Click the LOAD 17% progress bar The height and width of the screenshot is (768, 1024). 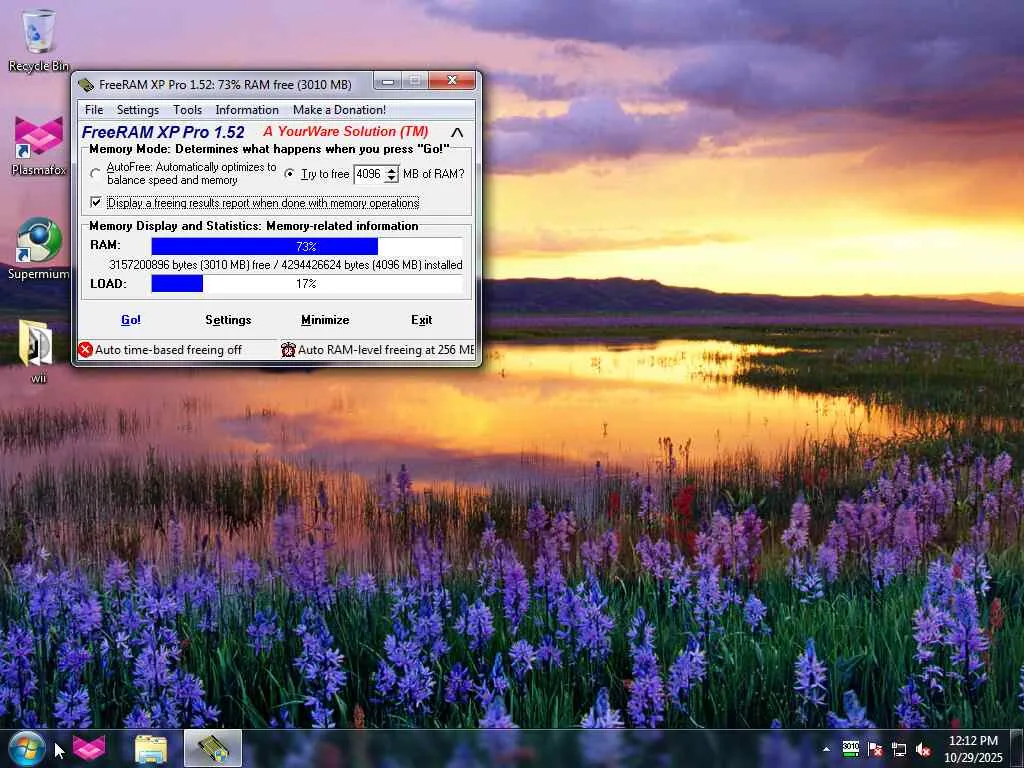[307, 283]
